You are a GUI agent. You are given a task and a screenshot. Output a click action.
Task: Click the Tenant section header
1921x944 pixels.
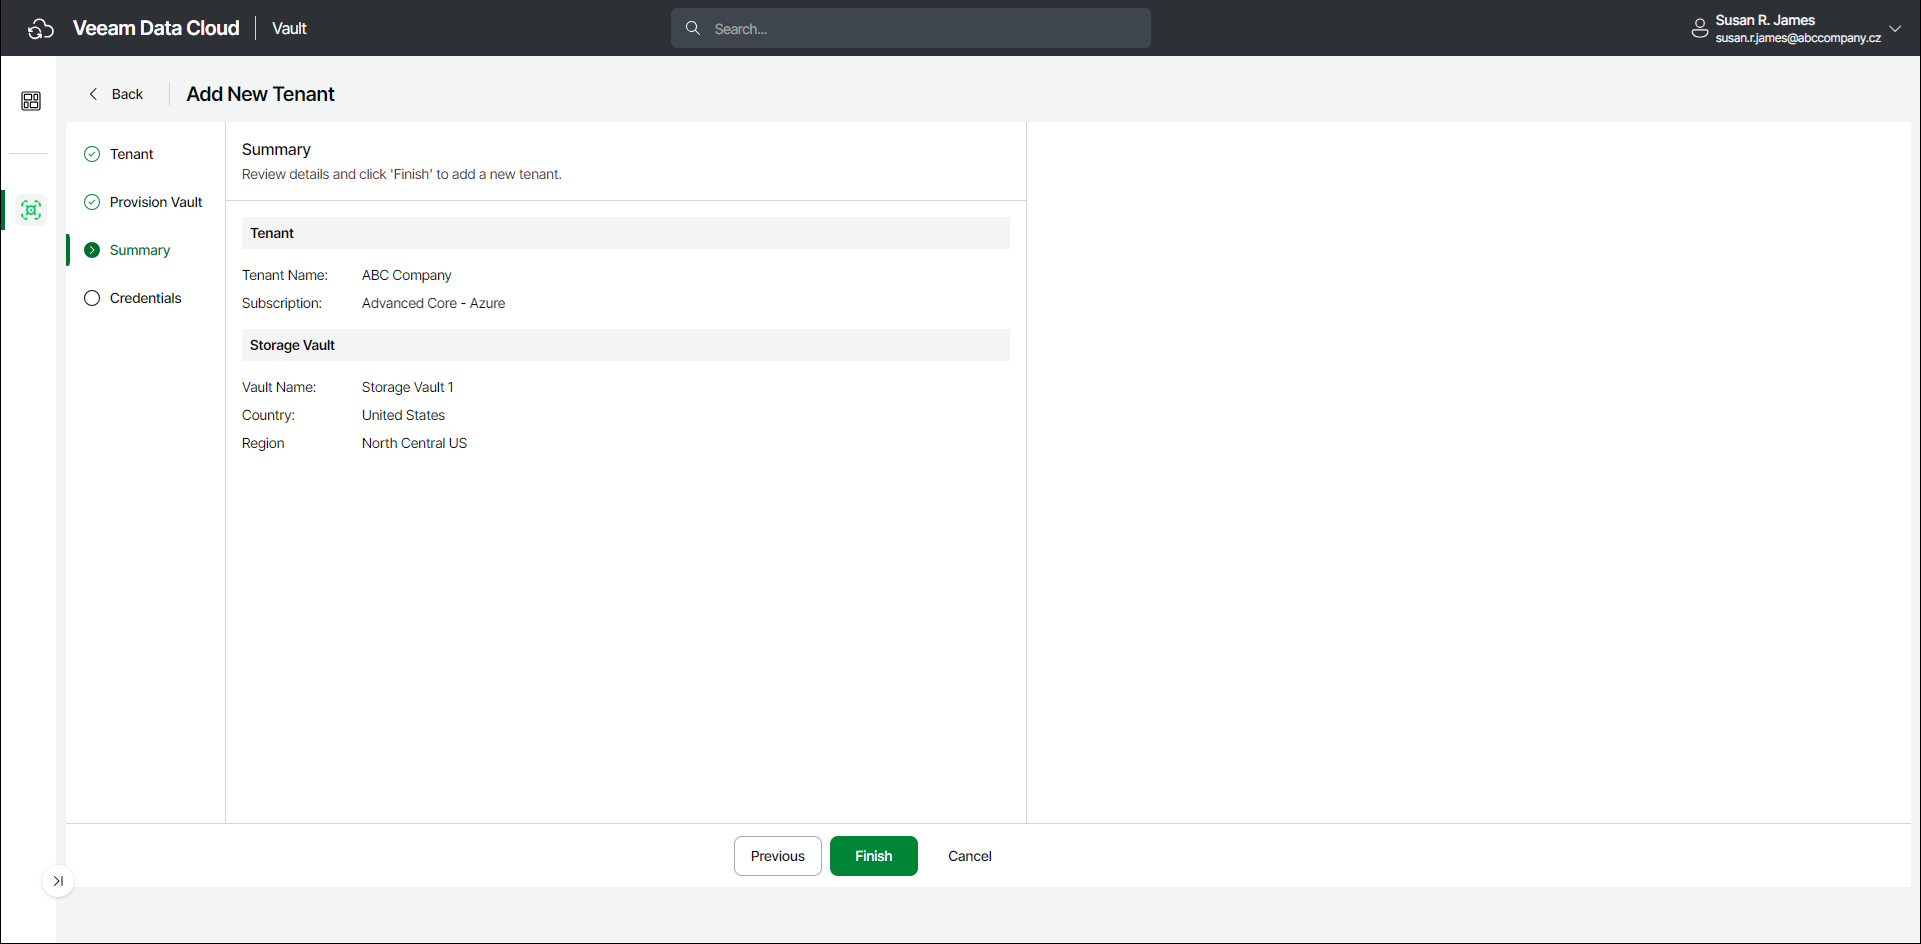pos(626,233)
